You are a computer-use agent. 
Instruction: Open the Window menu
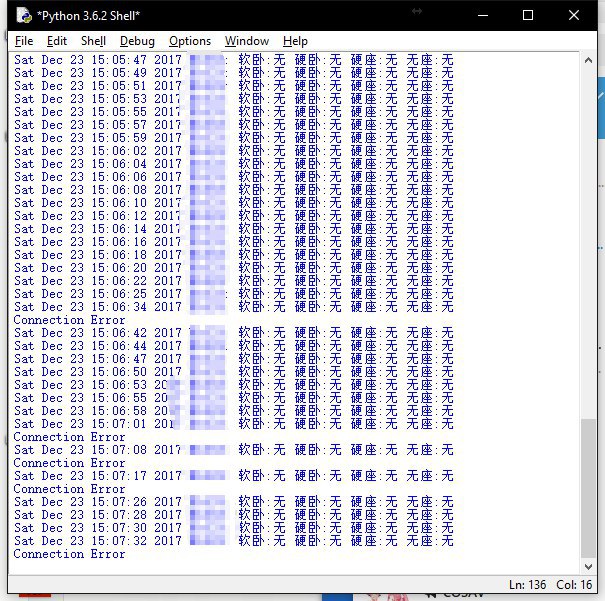point(246,41)
